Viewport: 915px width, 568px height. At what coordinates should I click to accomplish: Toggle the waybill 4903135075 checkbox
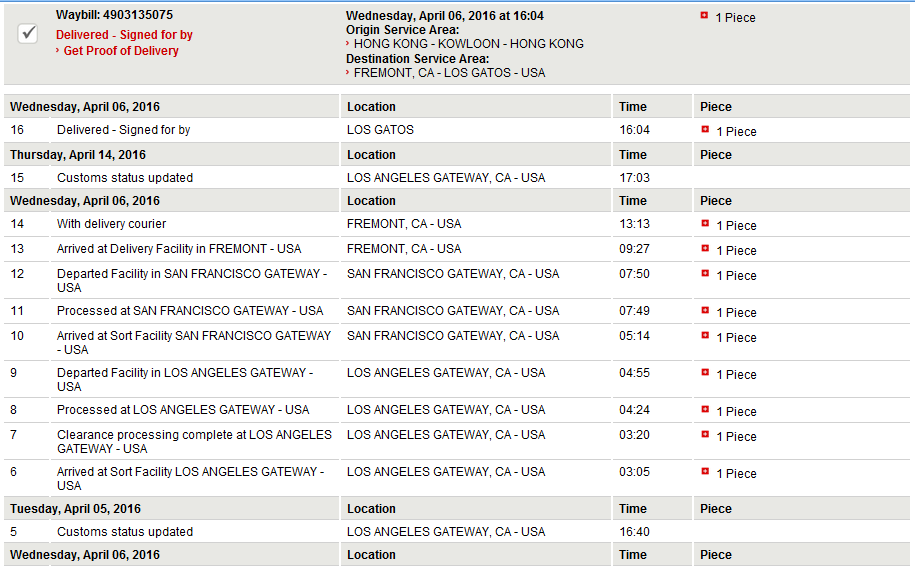pos(27,33)
